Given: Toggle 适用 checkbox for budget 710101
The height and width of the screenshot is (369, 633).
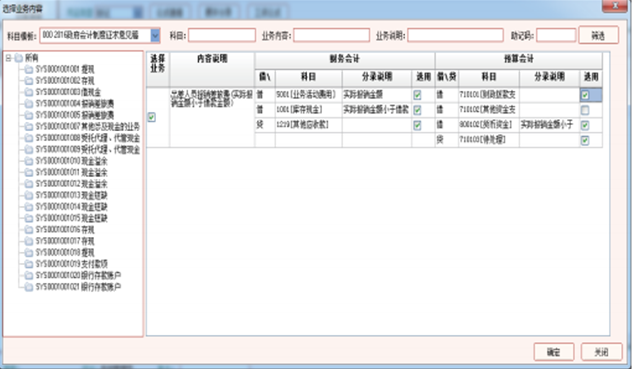Looking at the screenshot, I should click(x=585, y=95).
